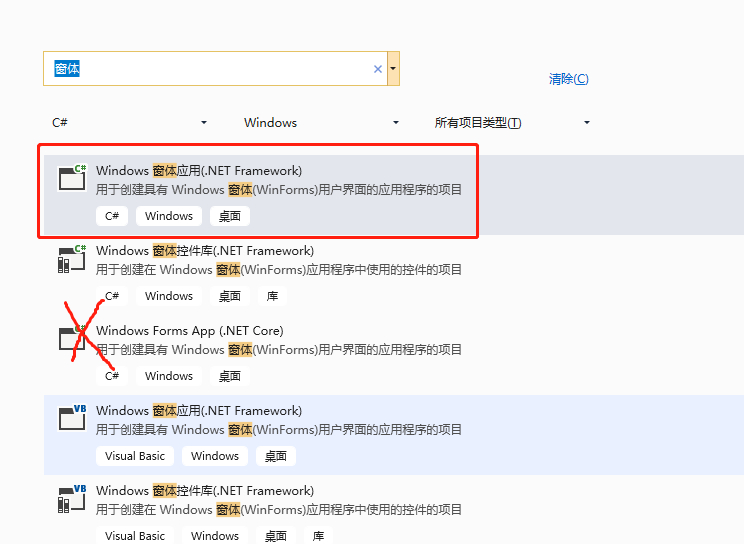744x544 pixels.
Task: Click description of VB 窗体控件库 template
Action: 279,510
